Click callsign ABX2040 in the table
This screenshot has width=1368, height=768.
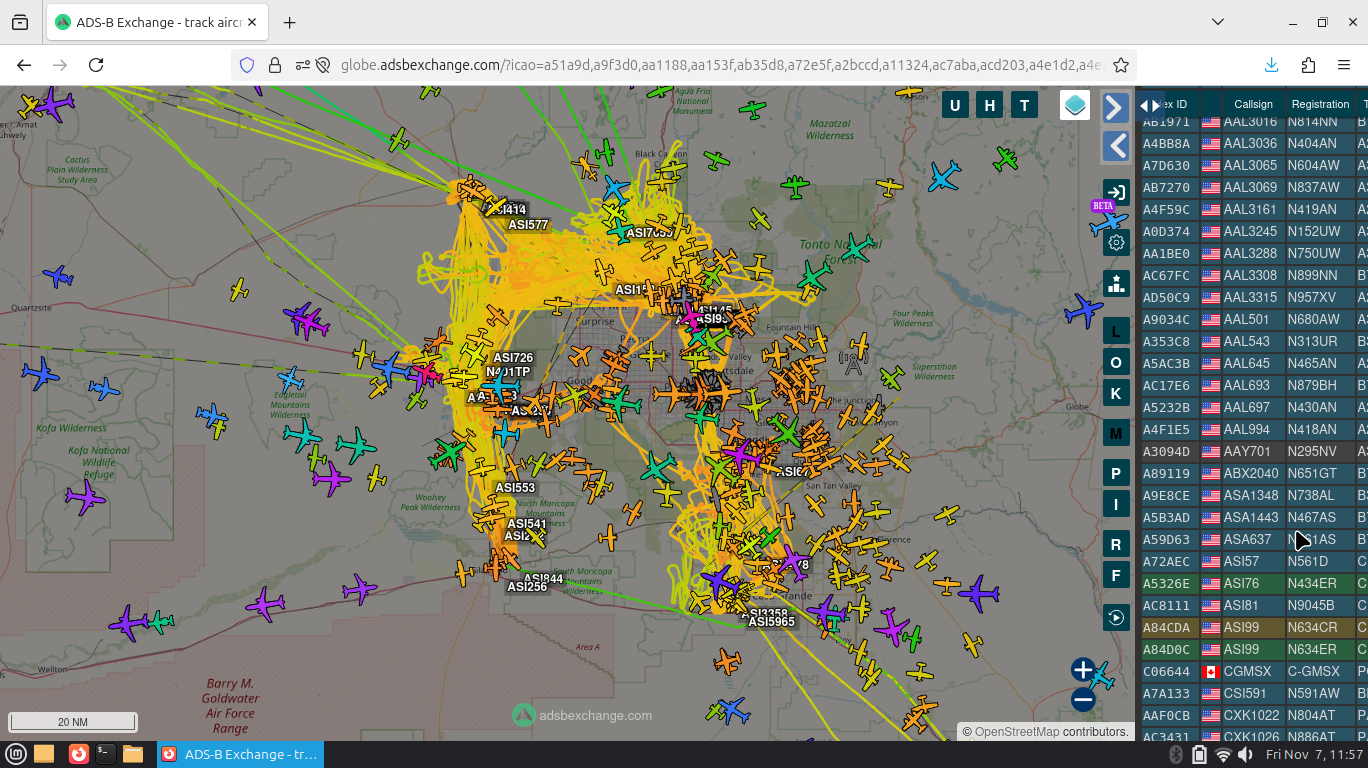pyautogui.click(x=1251, y=473)
